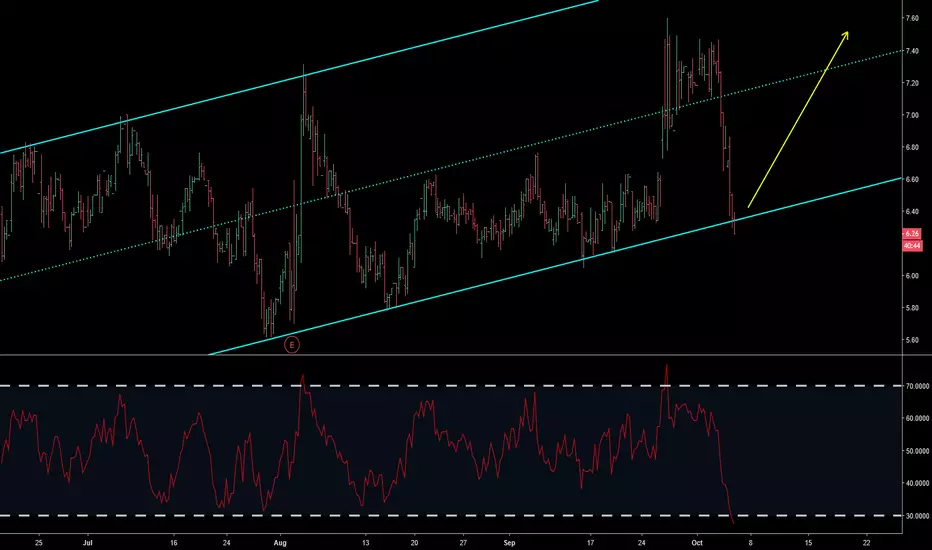Viewport: 932px width, 550px height.
Task: Click the 6.00 price axis label
Action: pos(912,276)
